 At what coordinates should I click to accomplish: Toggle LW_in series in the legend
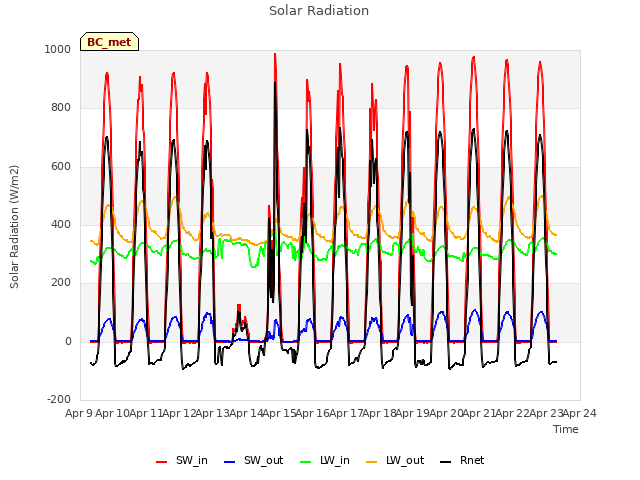[325, 460]
